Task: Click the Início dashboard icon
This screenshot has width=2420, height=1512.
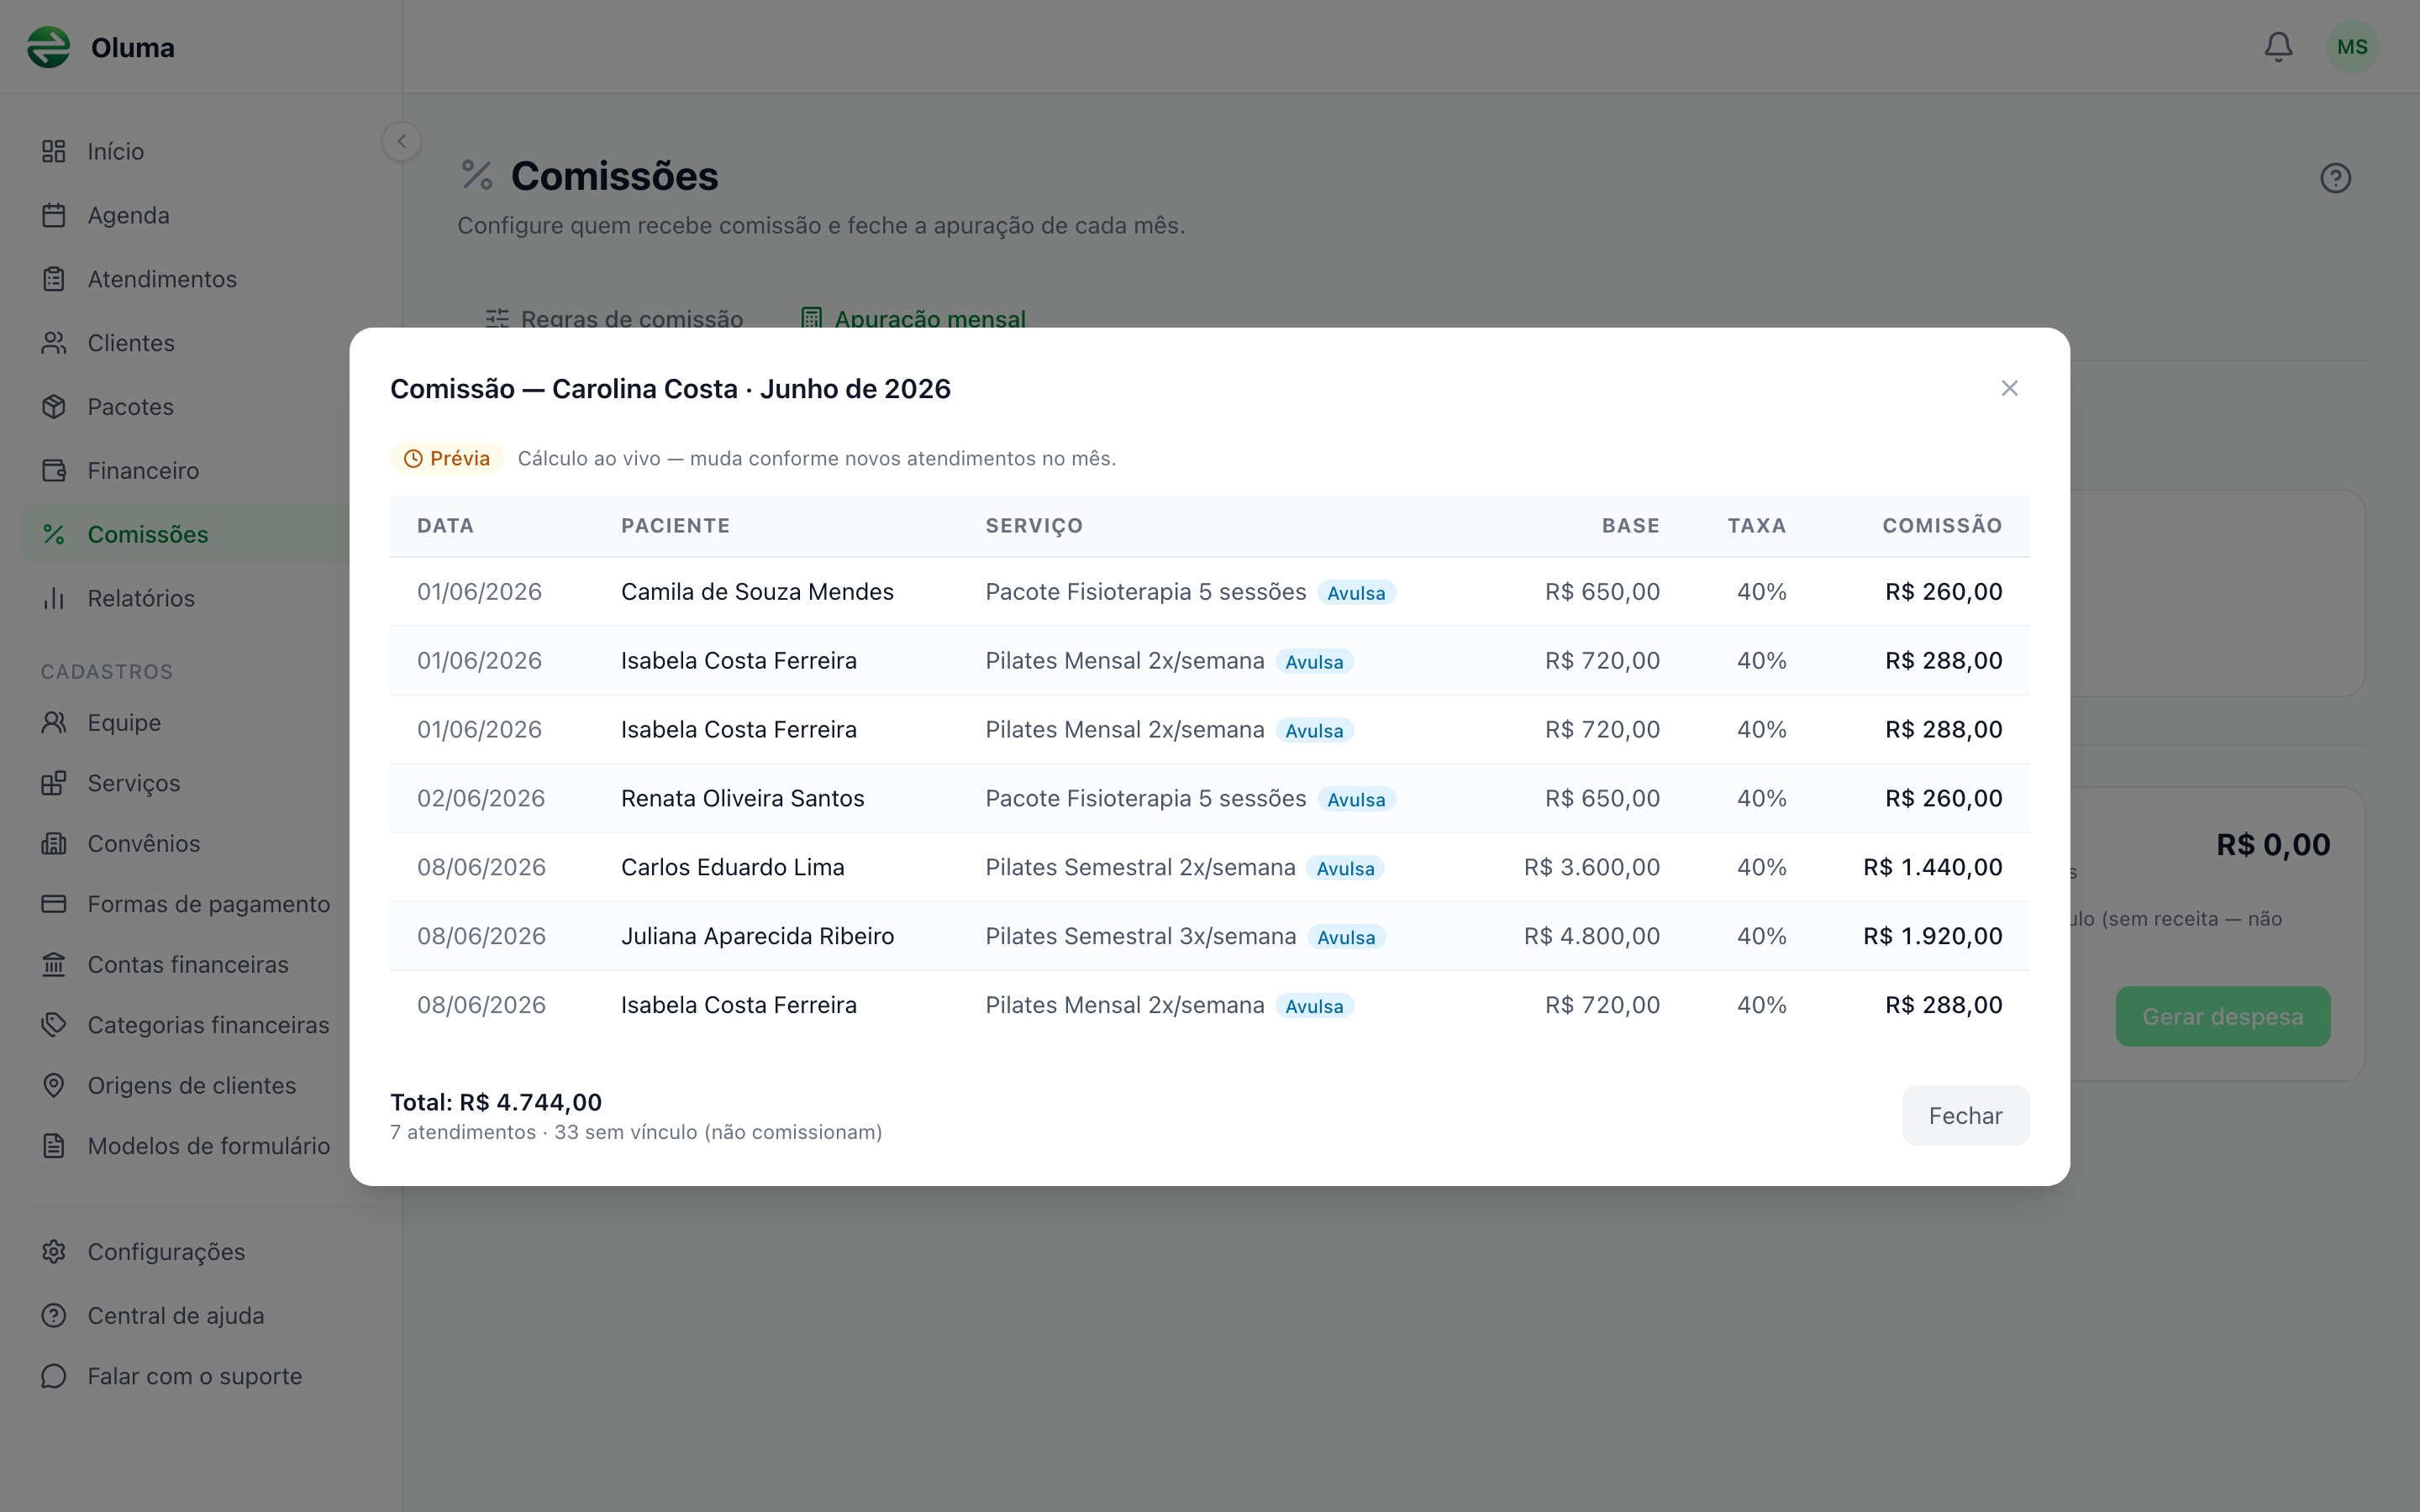Action: 54,151
